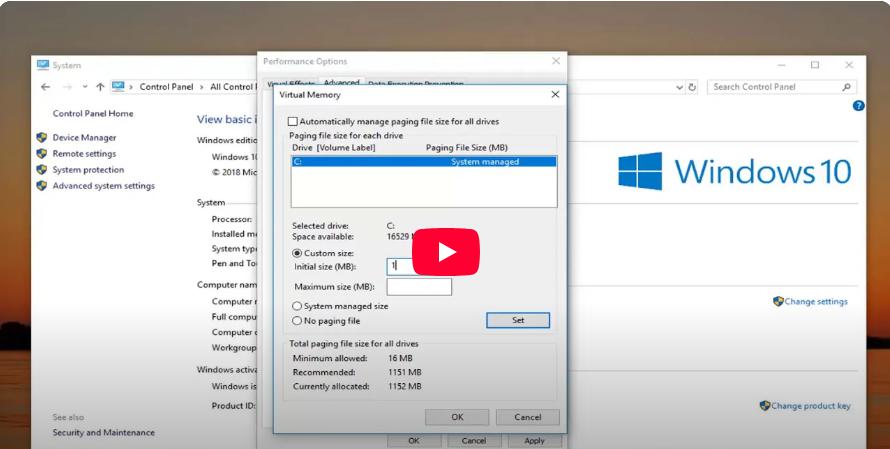Screen dimensions: 890x449
Task: Select the No paging file option
Action: pos(297,321)
